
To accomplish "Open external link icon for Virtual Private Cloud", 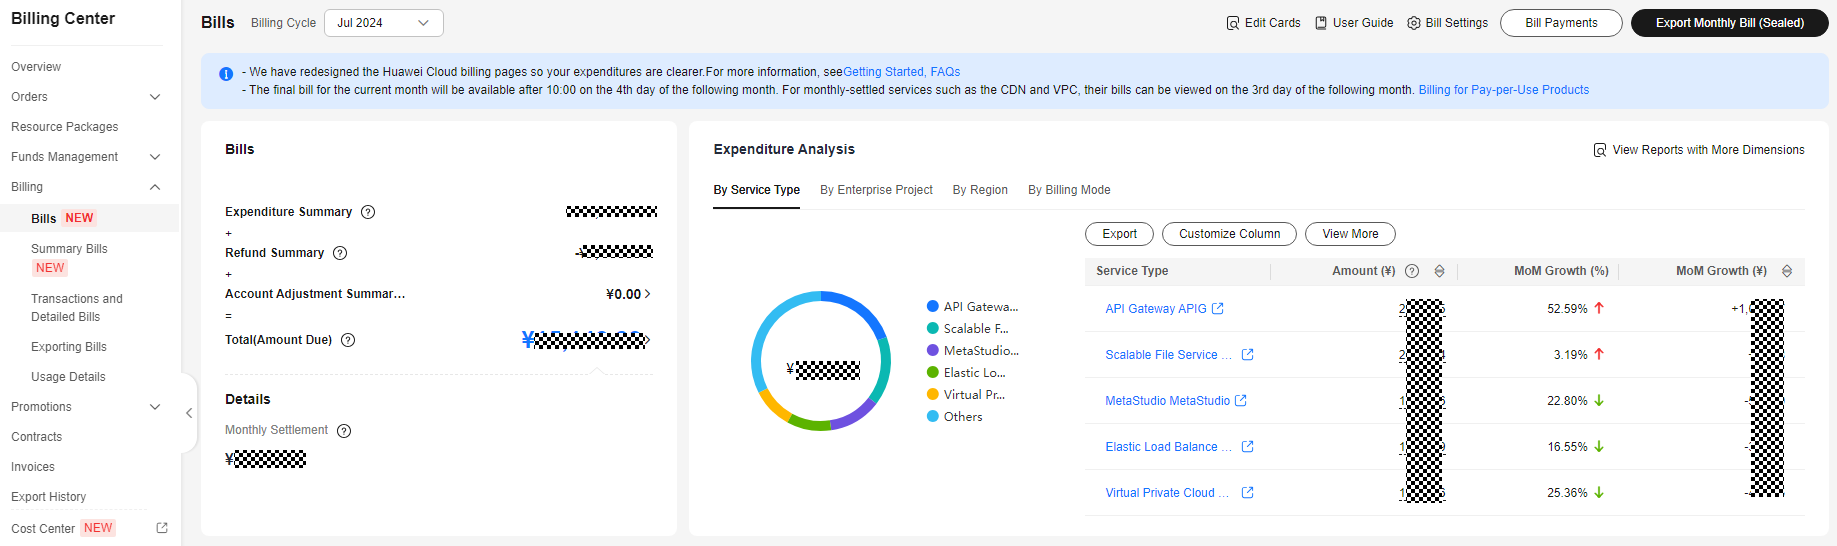I will (x=1248, y=493).
